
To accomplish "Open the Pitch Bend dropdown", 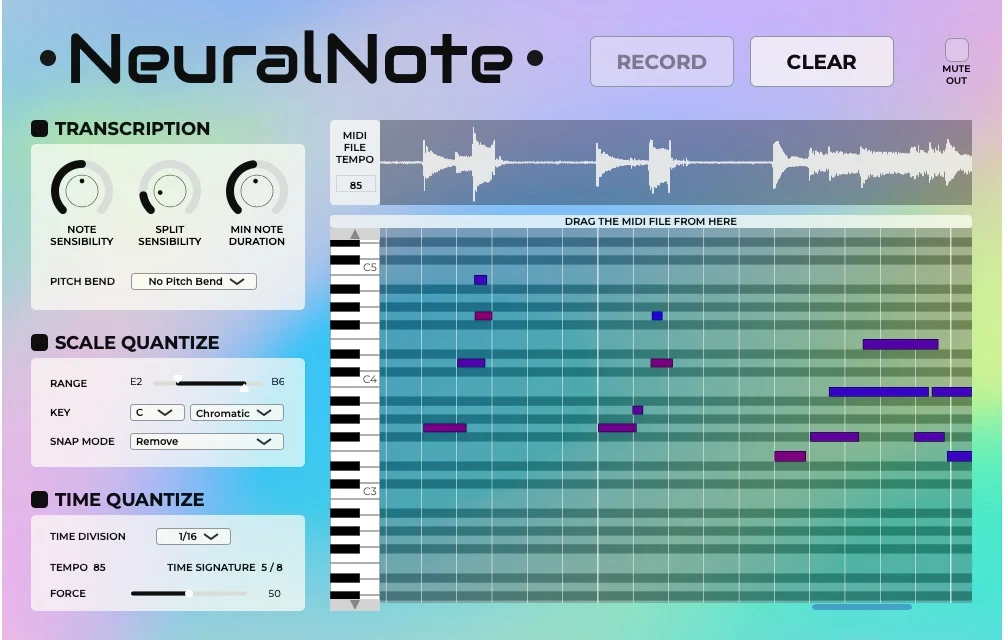I will point(194,282).
